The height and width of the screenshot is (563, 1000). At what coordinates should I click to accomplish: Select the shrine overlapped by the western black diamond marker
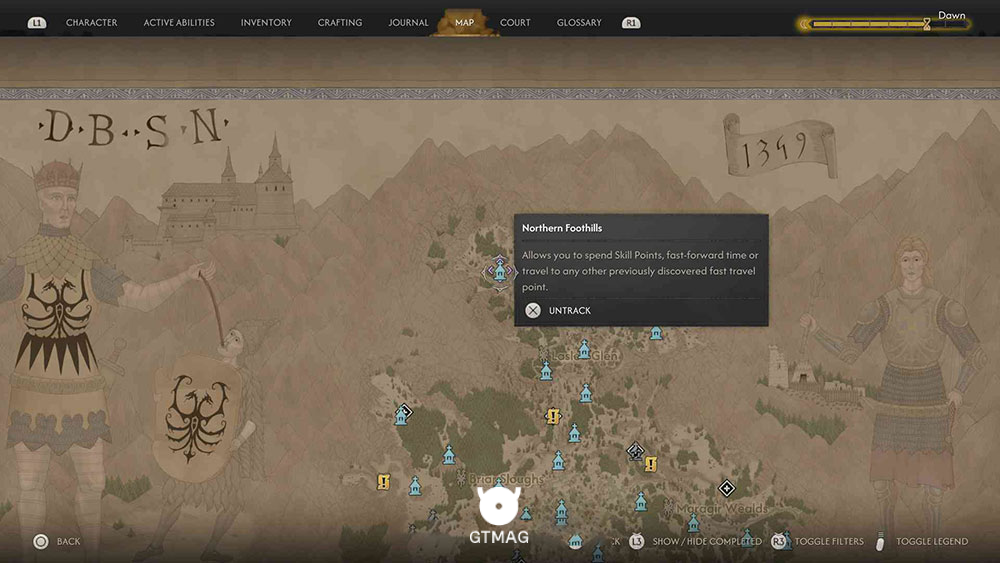401,416
